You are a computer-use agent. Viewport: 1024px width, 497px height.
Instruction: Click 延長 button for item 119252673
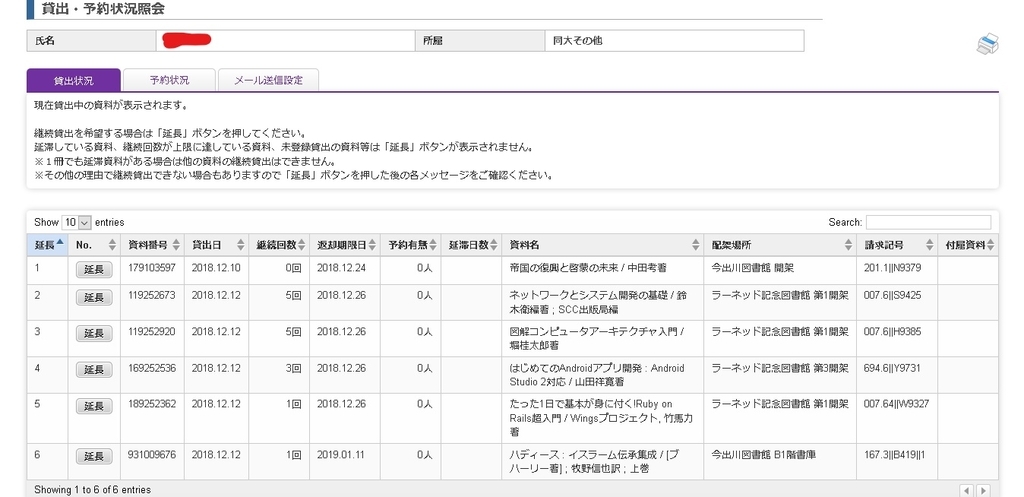pos(94,297)
